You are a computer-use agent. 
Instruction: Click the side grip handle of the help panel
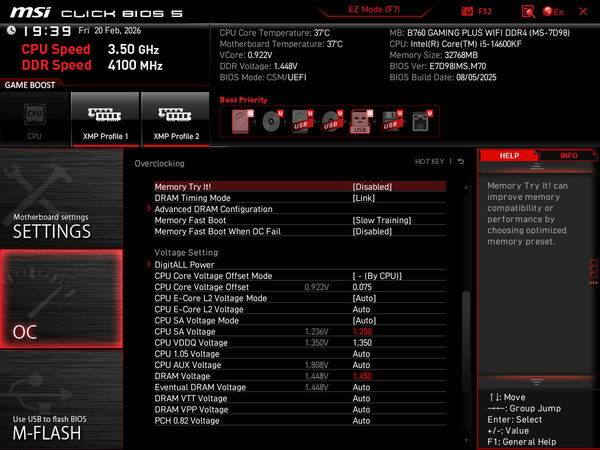click(x=593, y=272)
